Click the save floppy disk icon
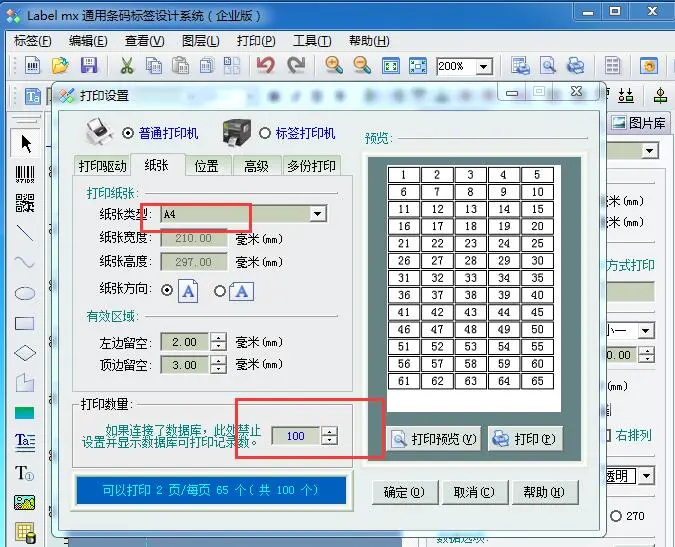The height and width of the screenshot is (547, 675). (88, 66)
